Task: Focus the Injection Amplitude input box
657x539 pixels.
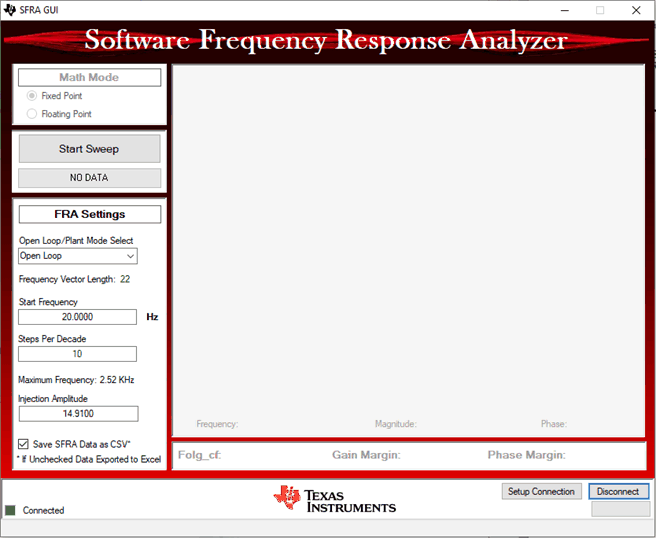Action: point(77,413)
